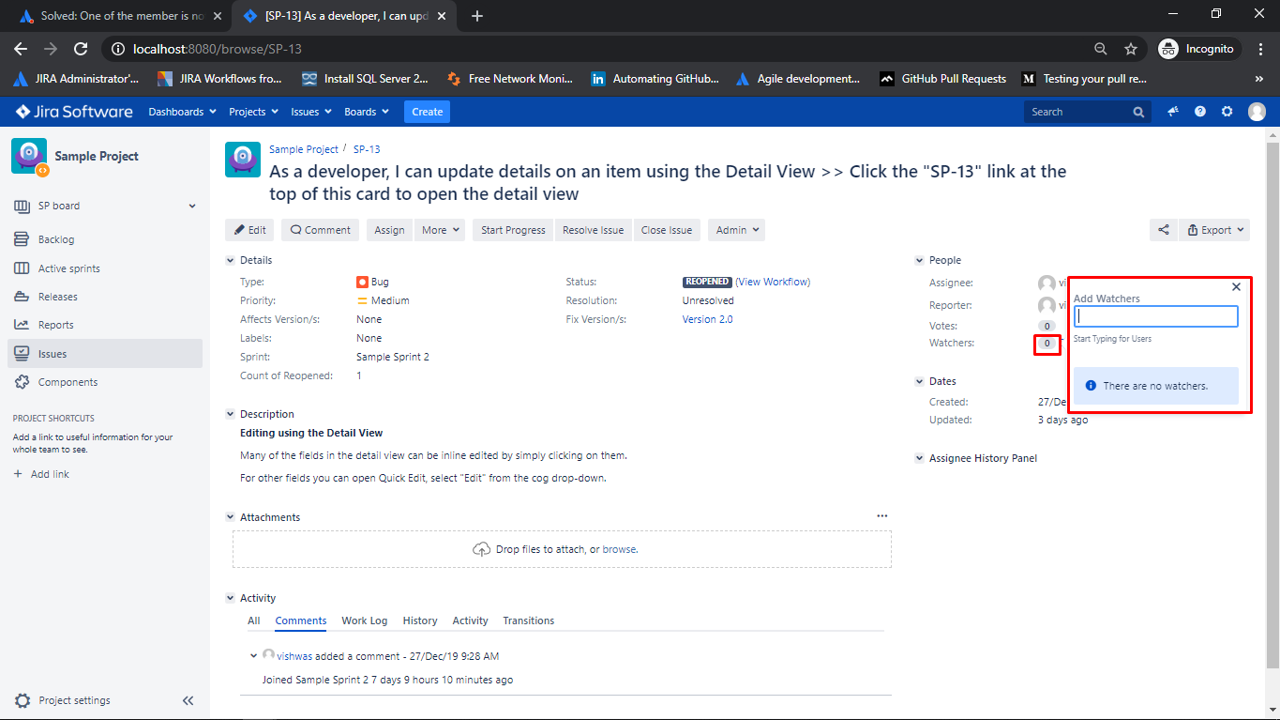Switch to the History activity tab
Viewport: 1280px width, 720px height.
pyautogui.click(x=420, y=621)
